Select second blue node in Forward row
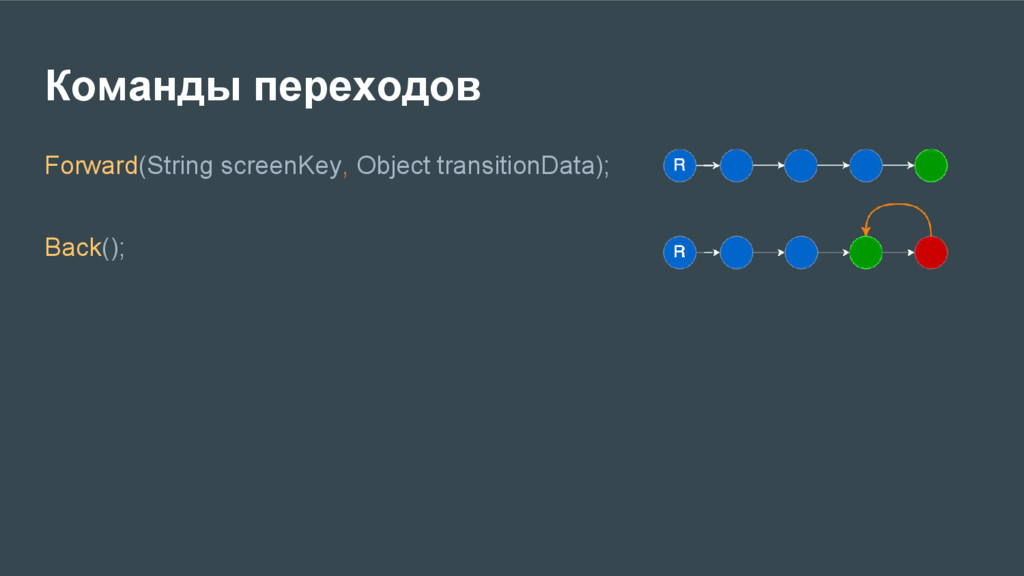This screenshot has width=1024, height=576. tap(736, 165)
